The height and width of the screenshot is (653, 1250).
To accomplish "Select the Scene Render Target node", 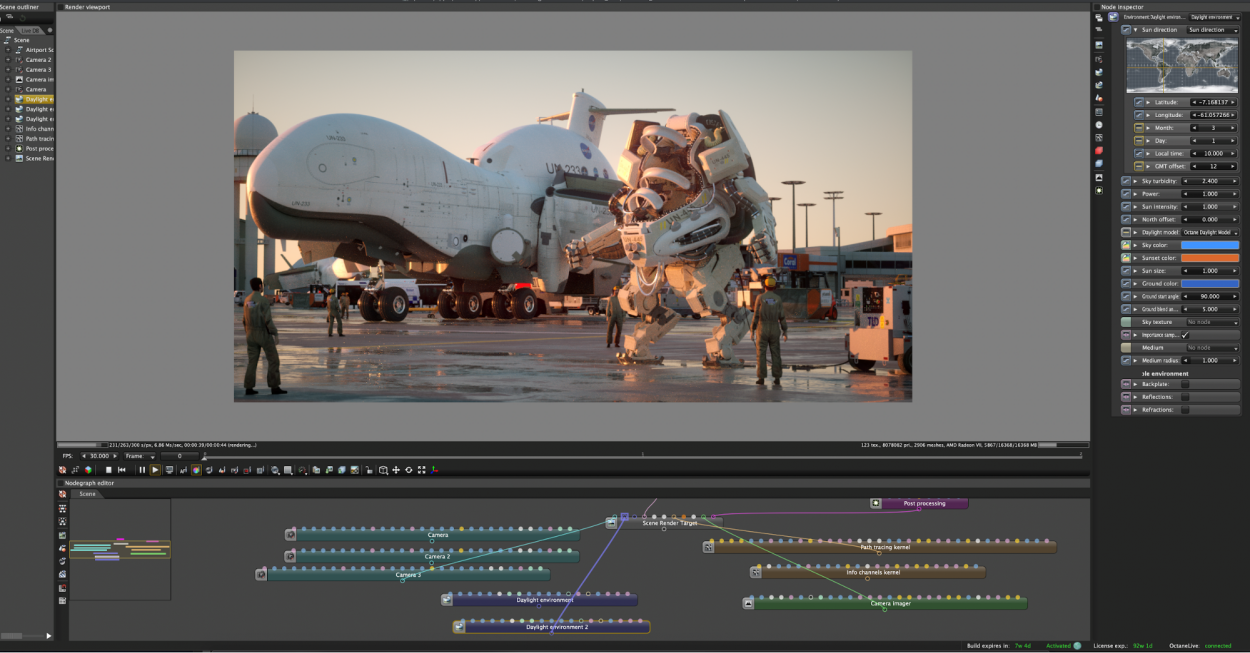I will 663,523.
